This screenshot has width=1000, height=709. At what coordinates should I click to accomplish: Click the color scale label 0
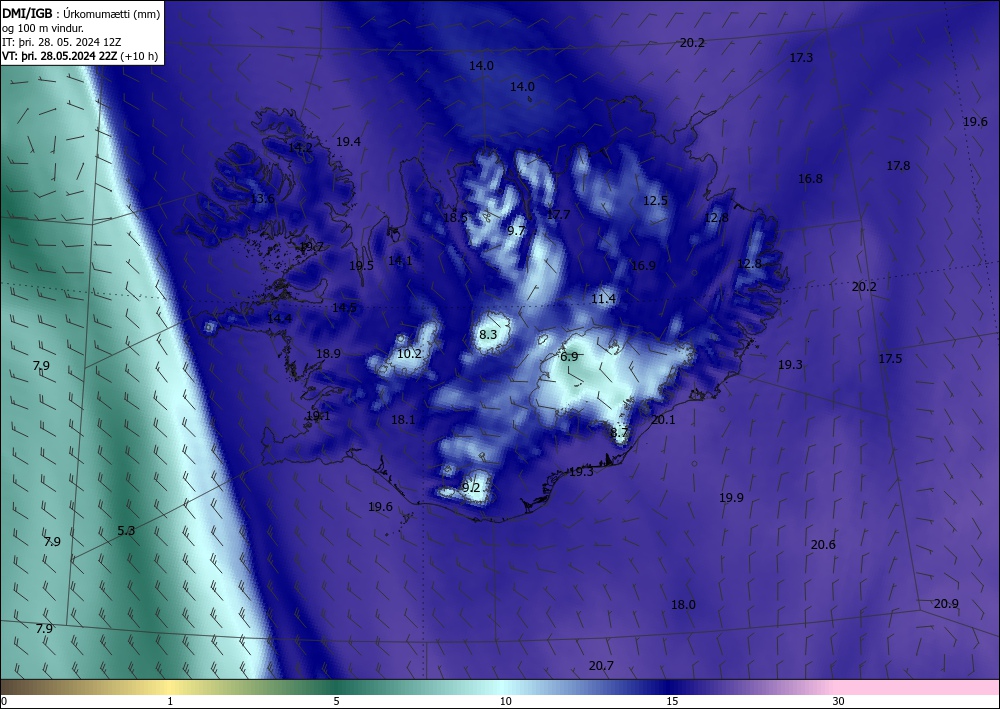[x=4, y=701]
